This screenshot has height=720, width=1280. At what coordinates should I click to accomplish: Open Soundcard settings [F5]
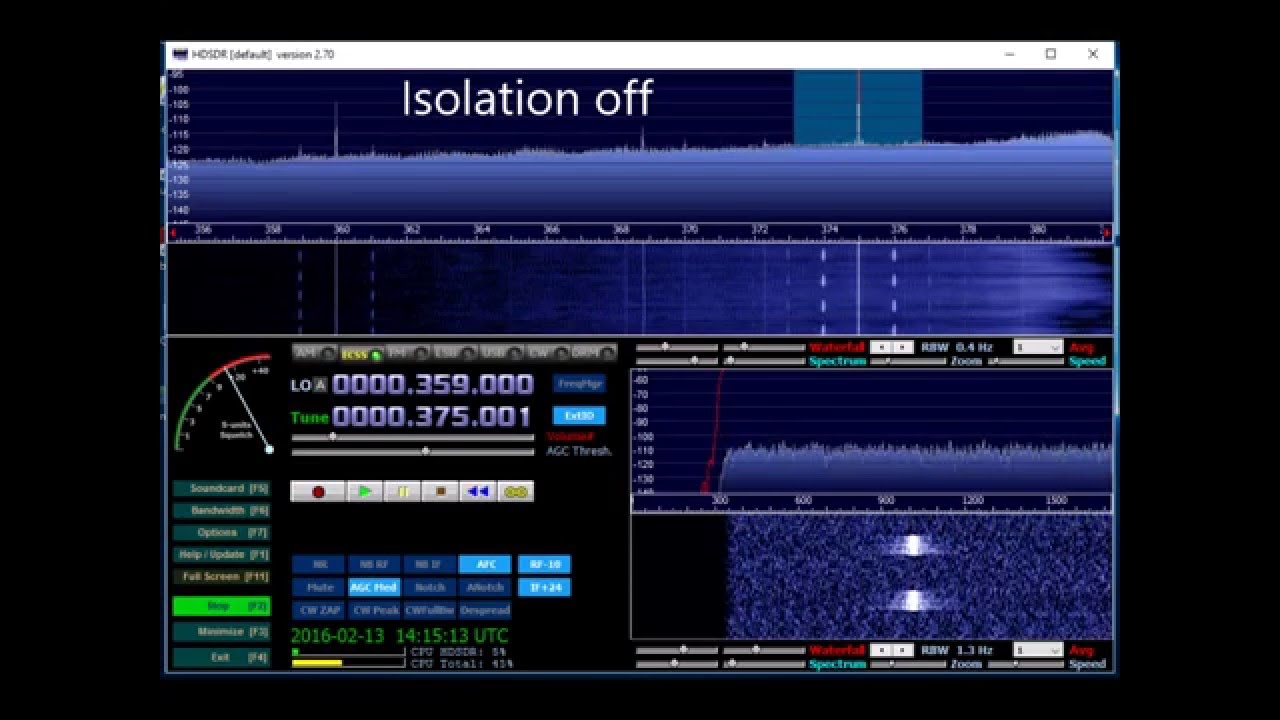point(222,489)
